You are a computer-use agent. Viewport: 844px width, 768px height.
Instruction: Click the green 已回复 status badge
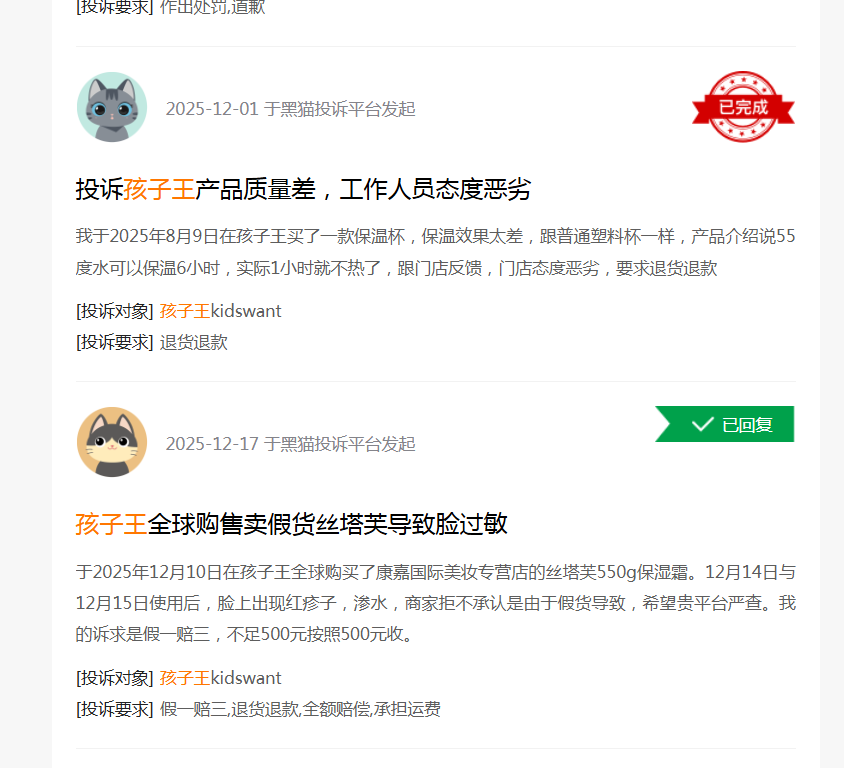coord(725,424)
